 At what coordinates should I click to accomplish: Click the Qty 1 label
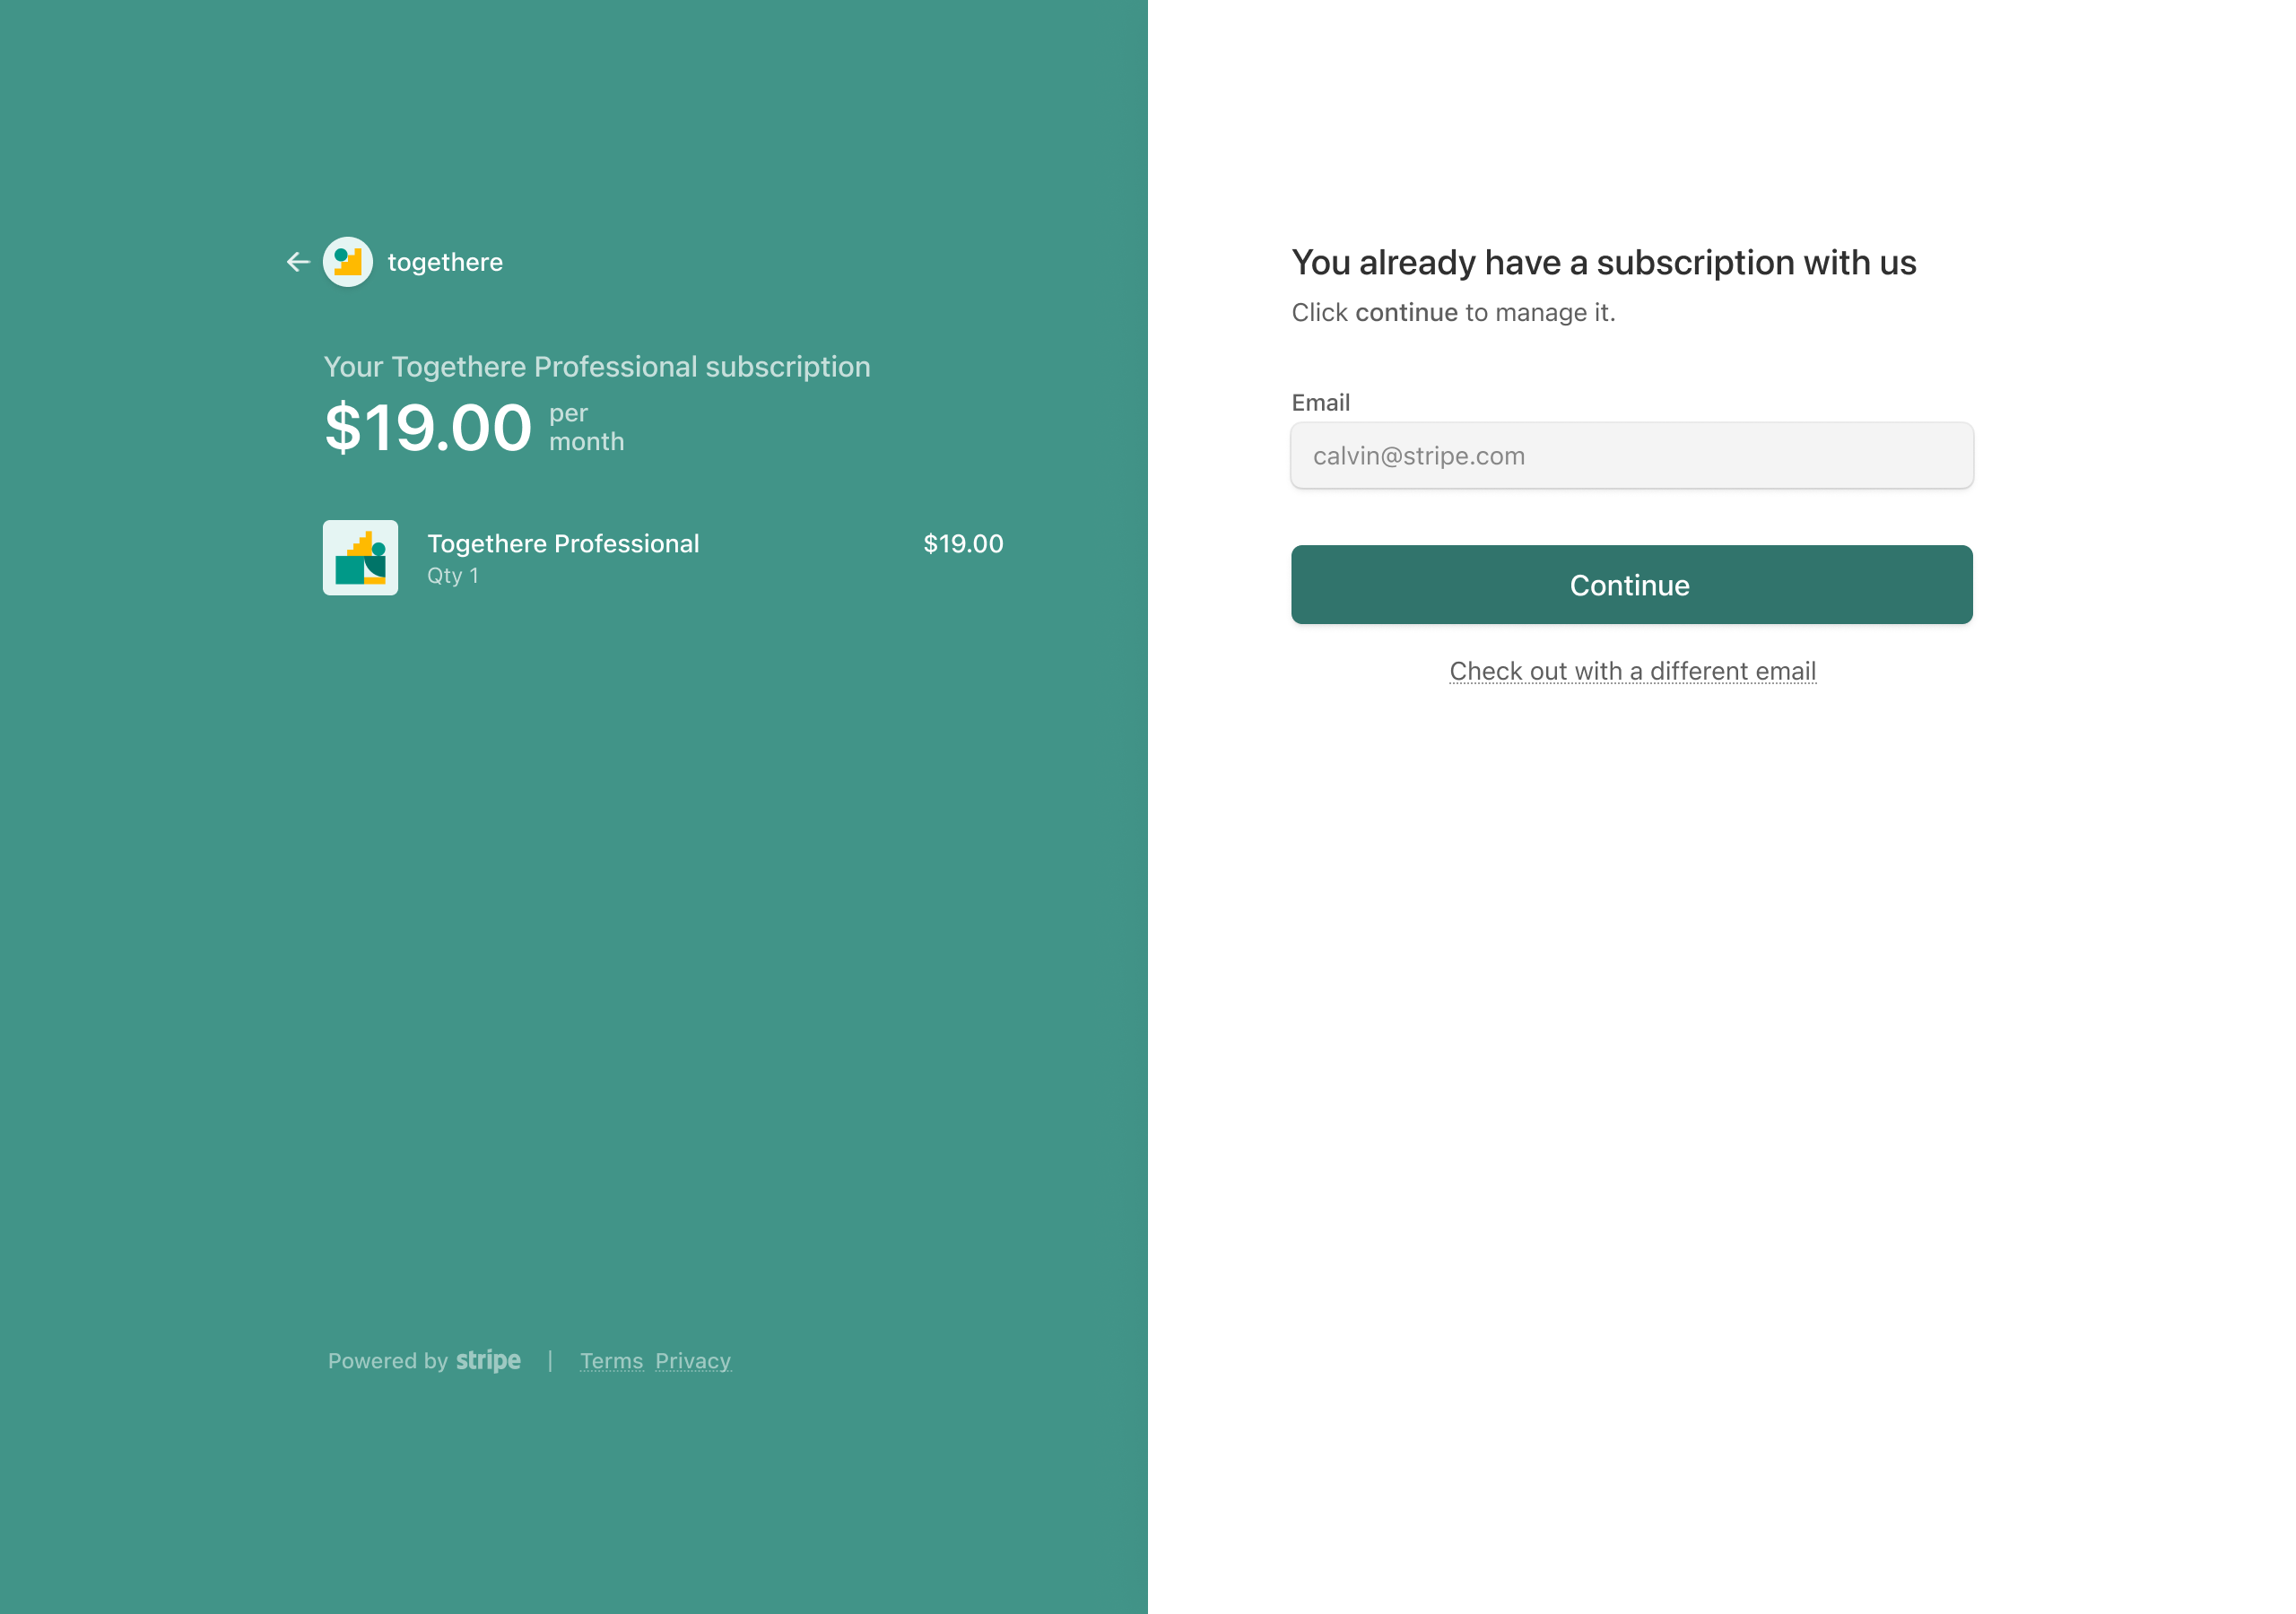453,576
